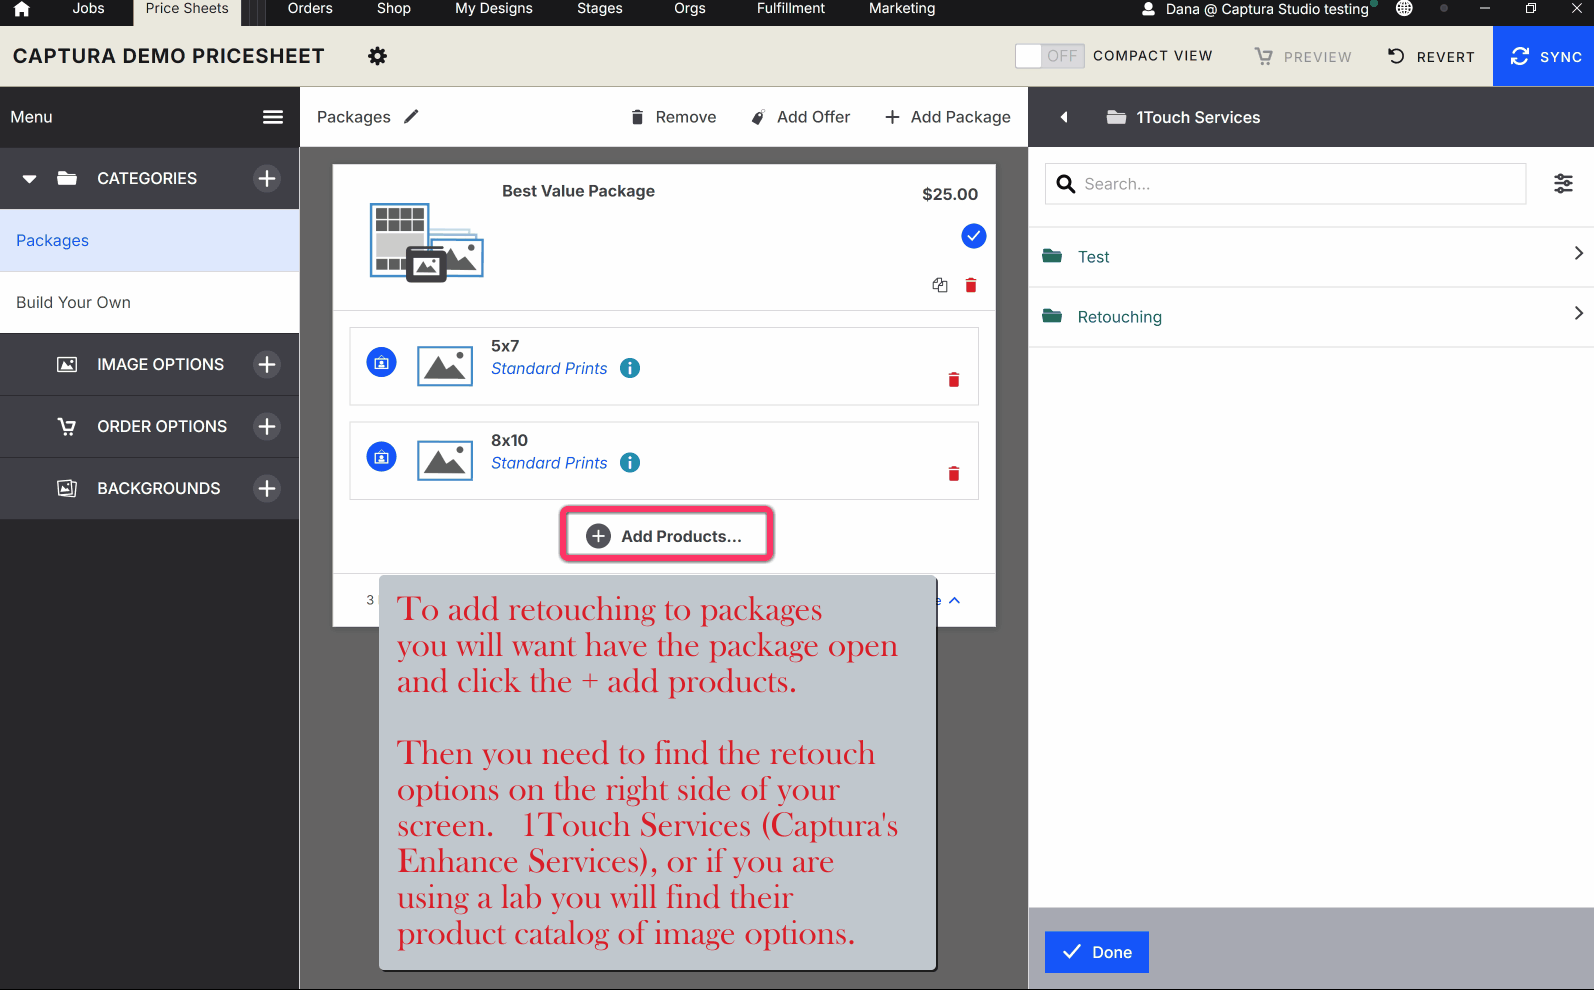Click Done button

1097,952
